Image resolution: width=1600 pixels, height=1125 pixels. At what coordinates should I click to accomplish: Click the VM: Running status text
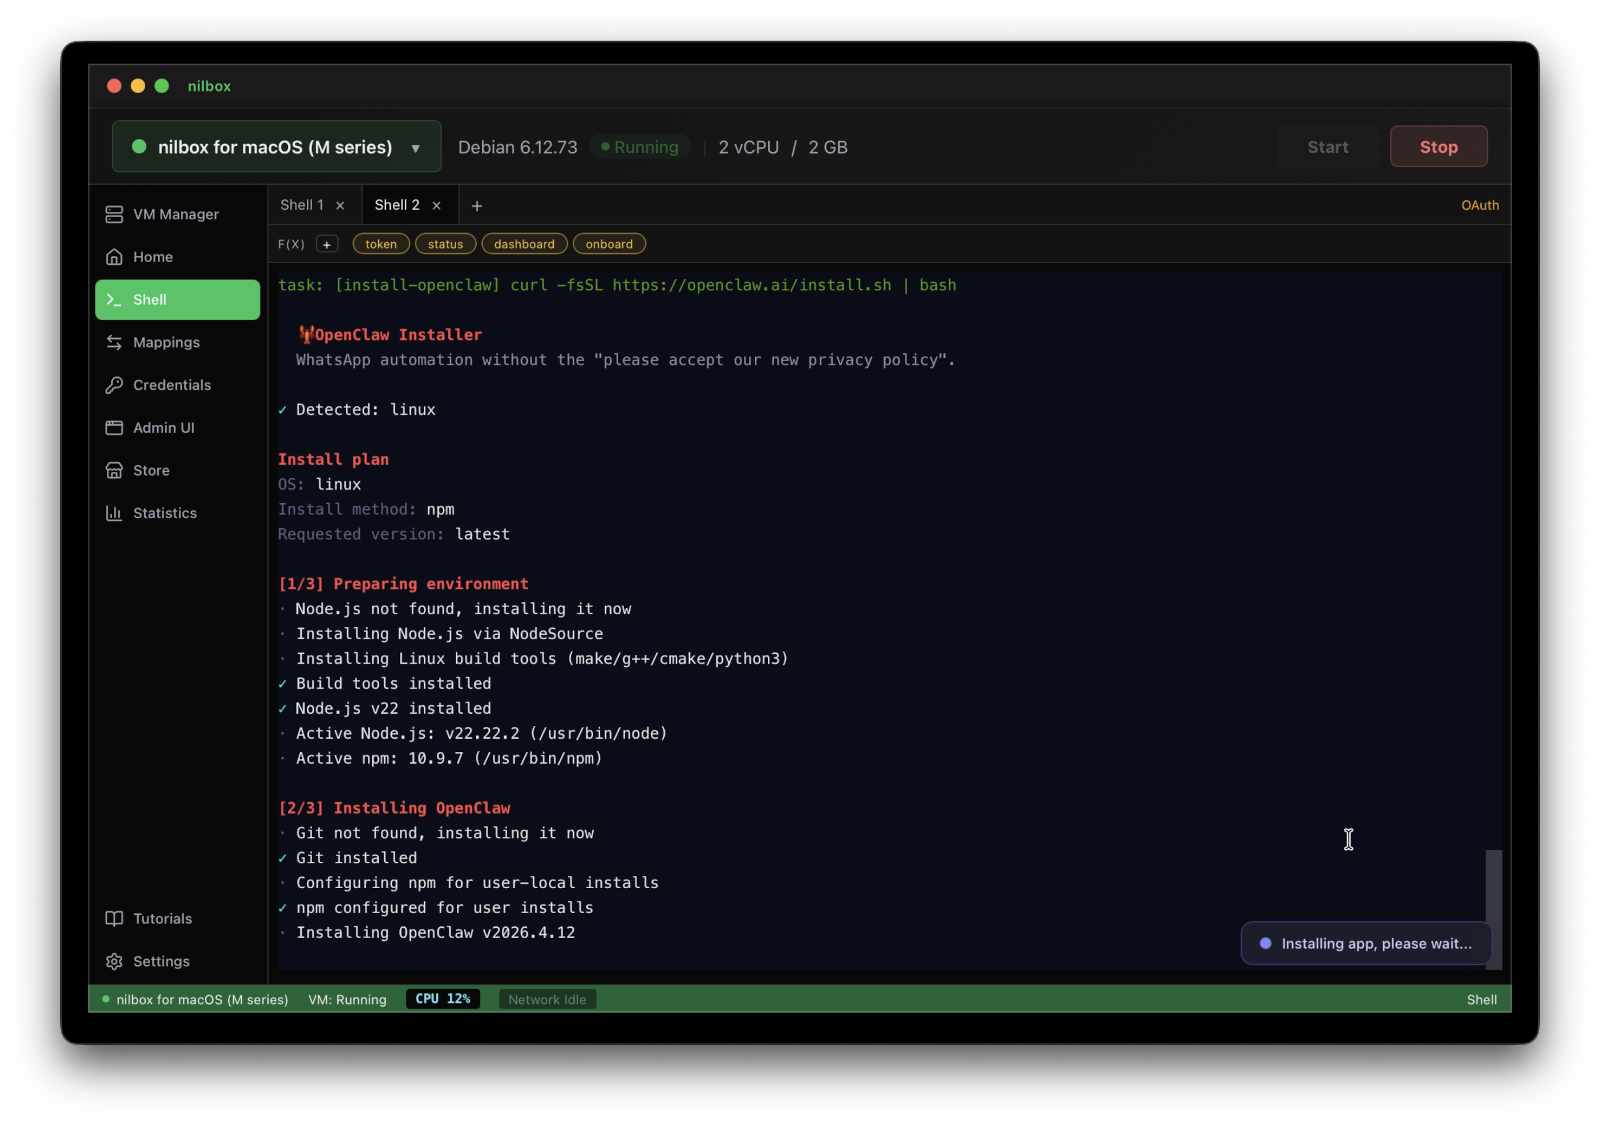pyautogui.click(x=347, y=1000)
